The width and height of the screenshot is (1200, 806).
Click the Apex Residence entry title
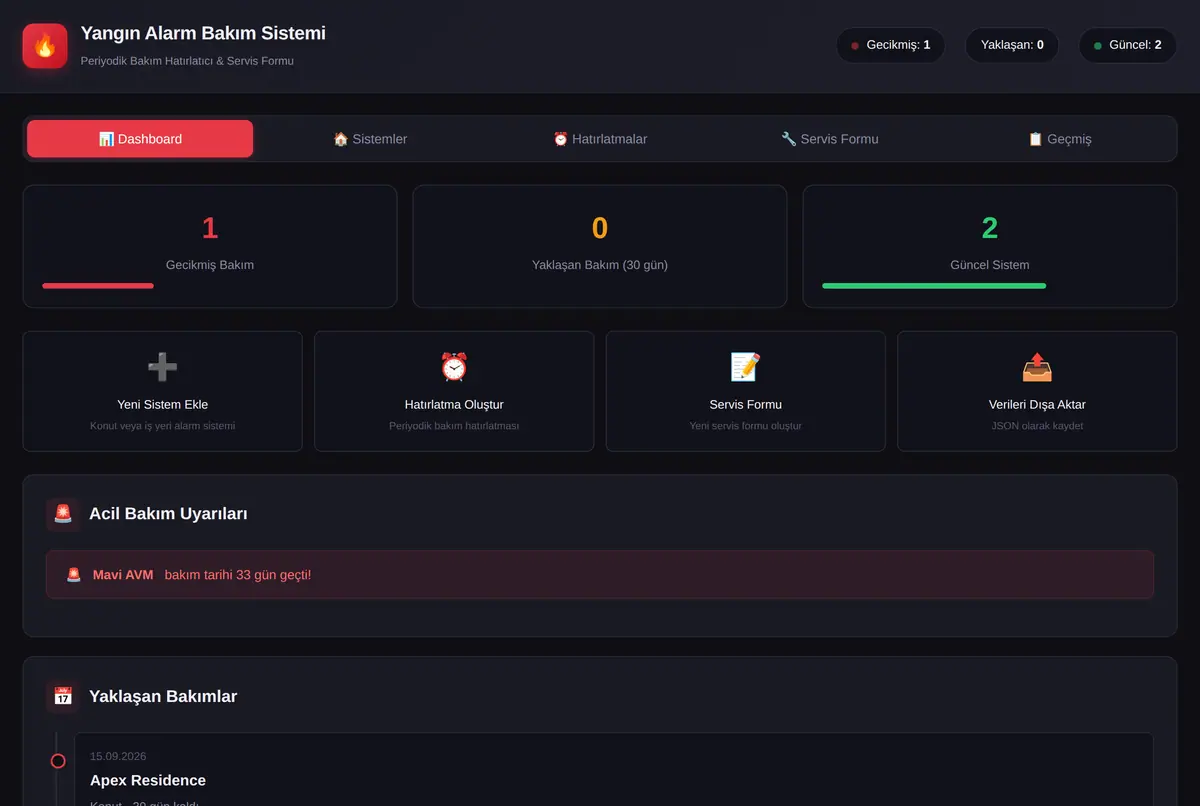tap(148, 780)
